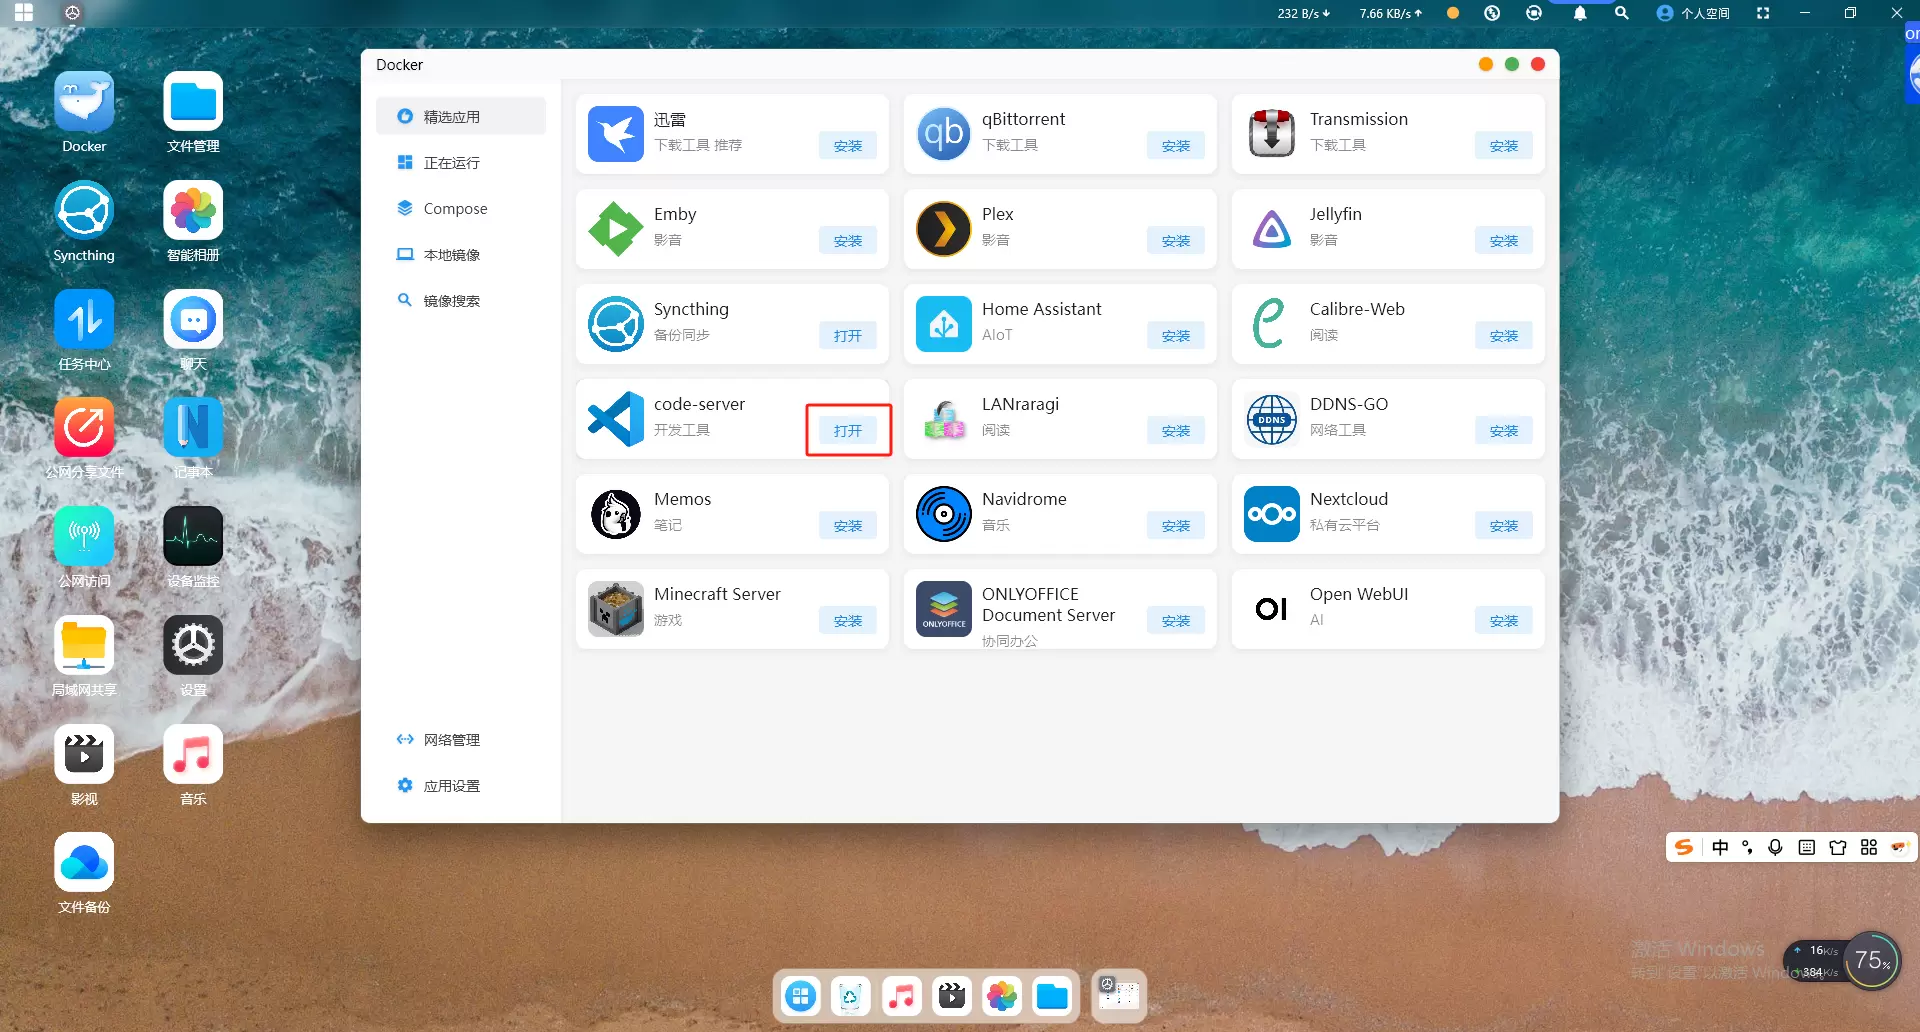The image size is (1920, 1032).
Task: Open 网络管理 in the sidebar
Action: [x=451, y=740]
